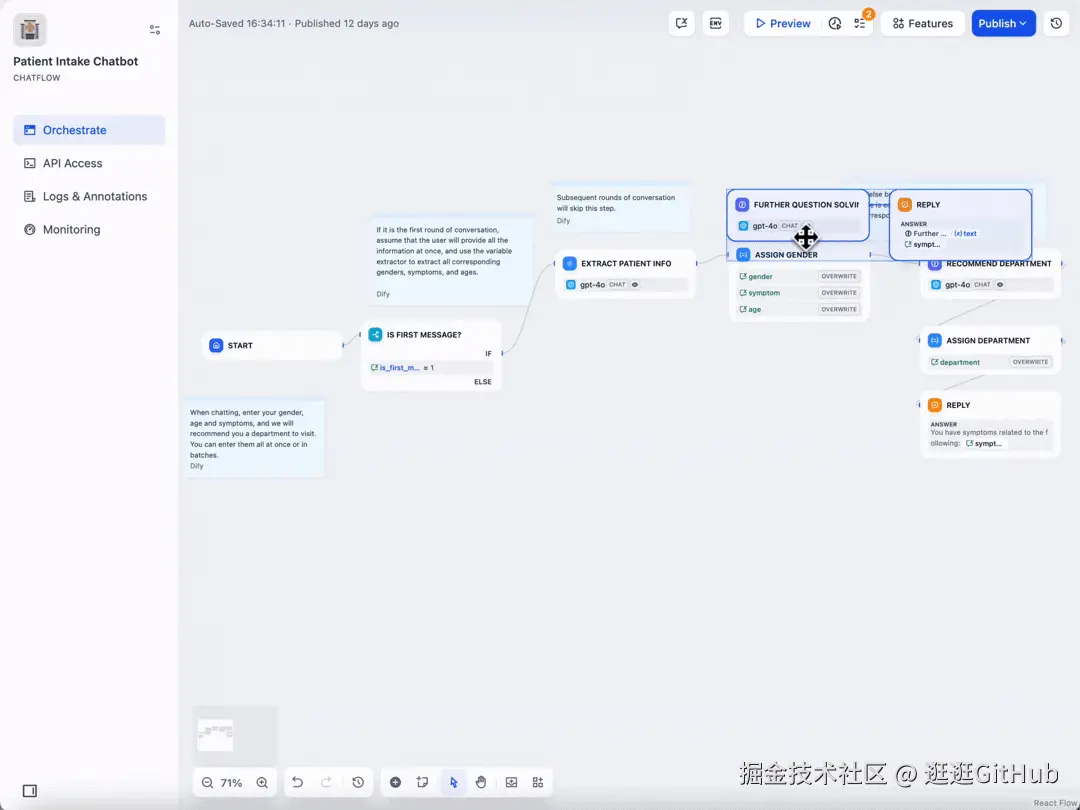
Task: Toggle visibility eye on EXTRACT PATIENT INFO's gpt-4o model
Action: 634,284
